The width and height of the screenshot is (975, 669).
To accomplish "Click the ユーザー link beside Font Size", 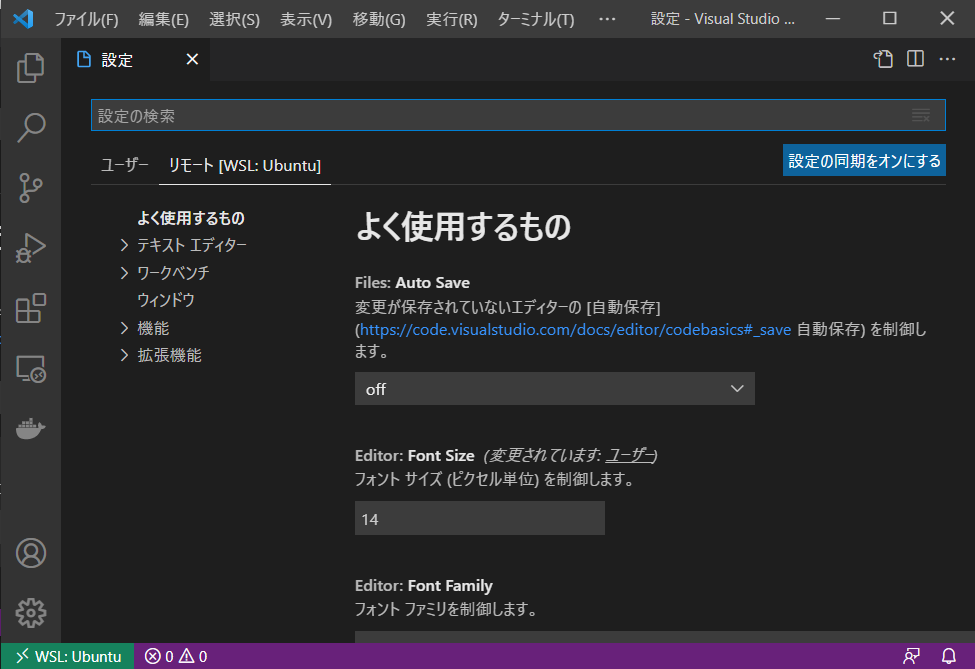I will pos(629,455).
